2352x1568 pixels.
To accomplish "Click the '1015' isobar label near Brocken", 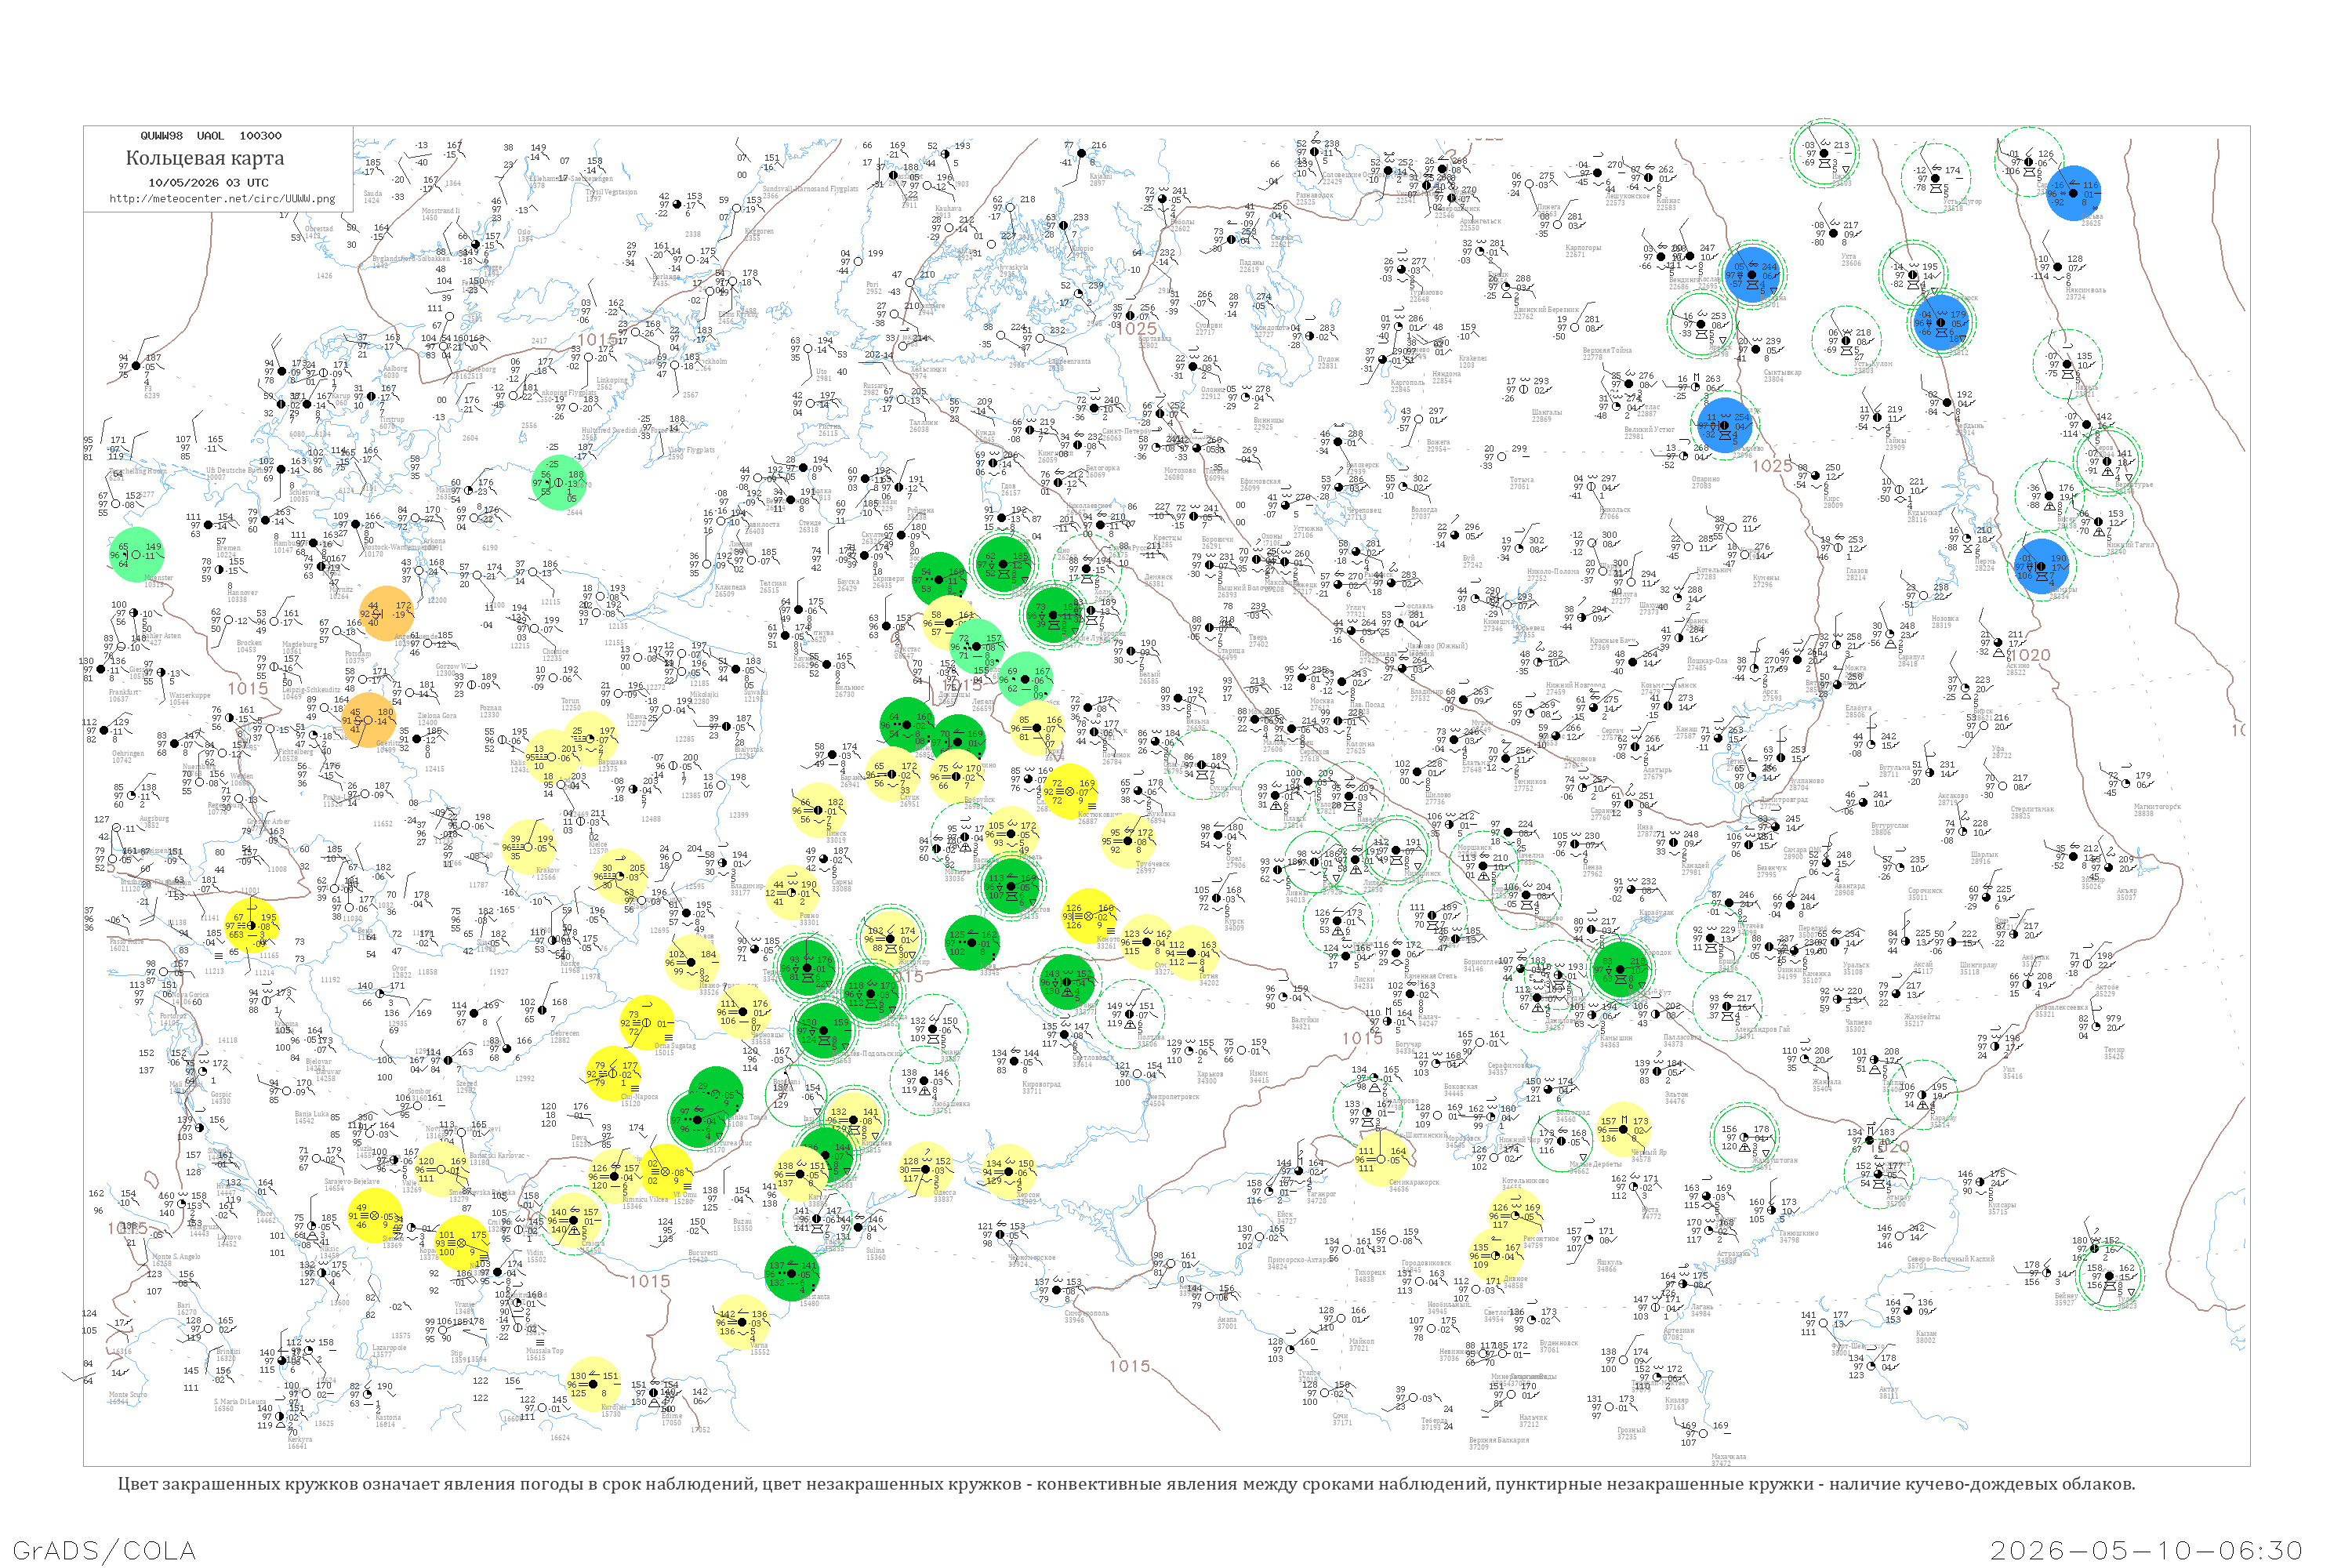I will coord(248,688).
